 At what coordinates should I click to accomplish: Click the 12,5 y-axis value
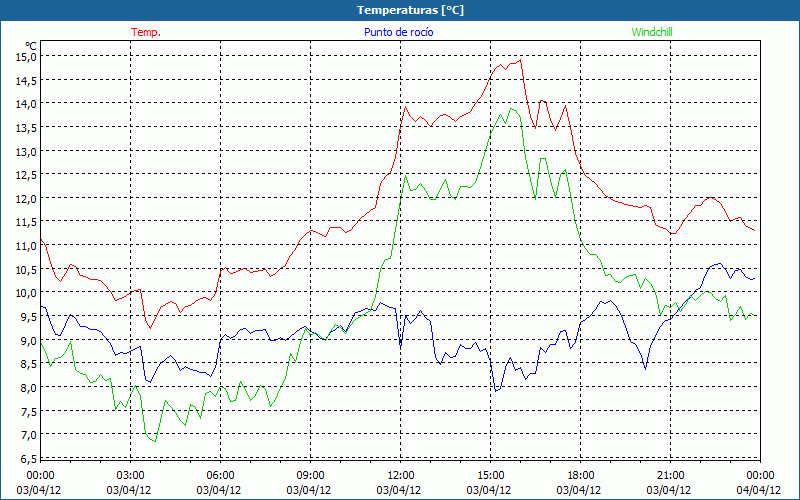click(28, 174)
